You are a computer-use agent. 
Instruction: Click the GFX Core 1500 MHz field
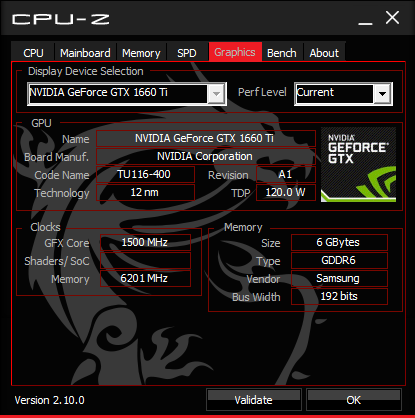pos(145,242)
